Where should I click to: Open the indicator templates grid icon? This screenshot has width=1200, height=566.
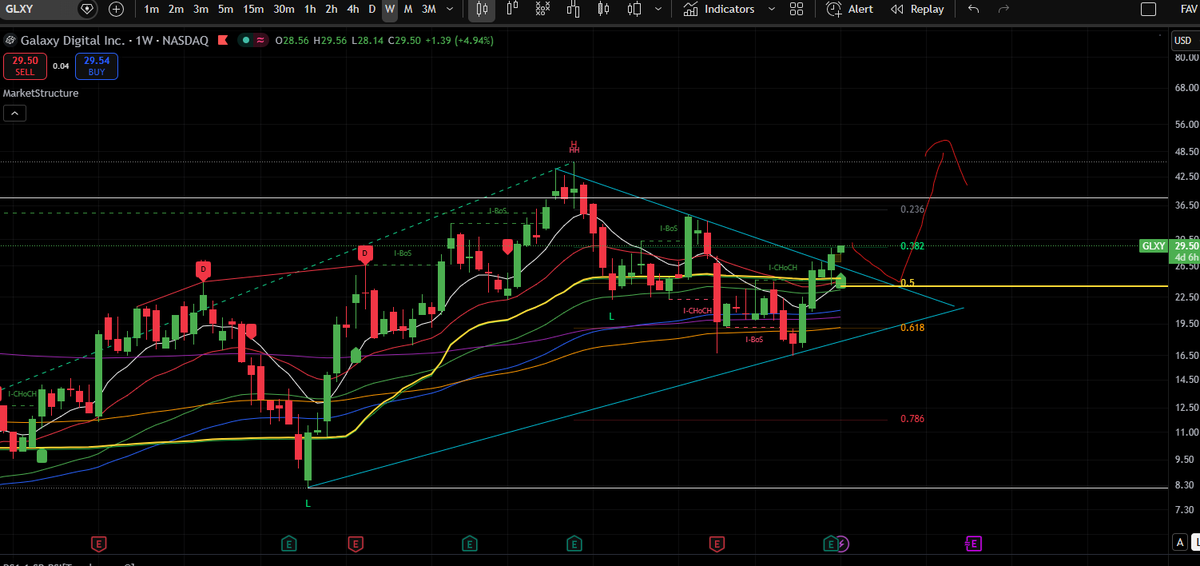click(x=796, y=9)
